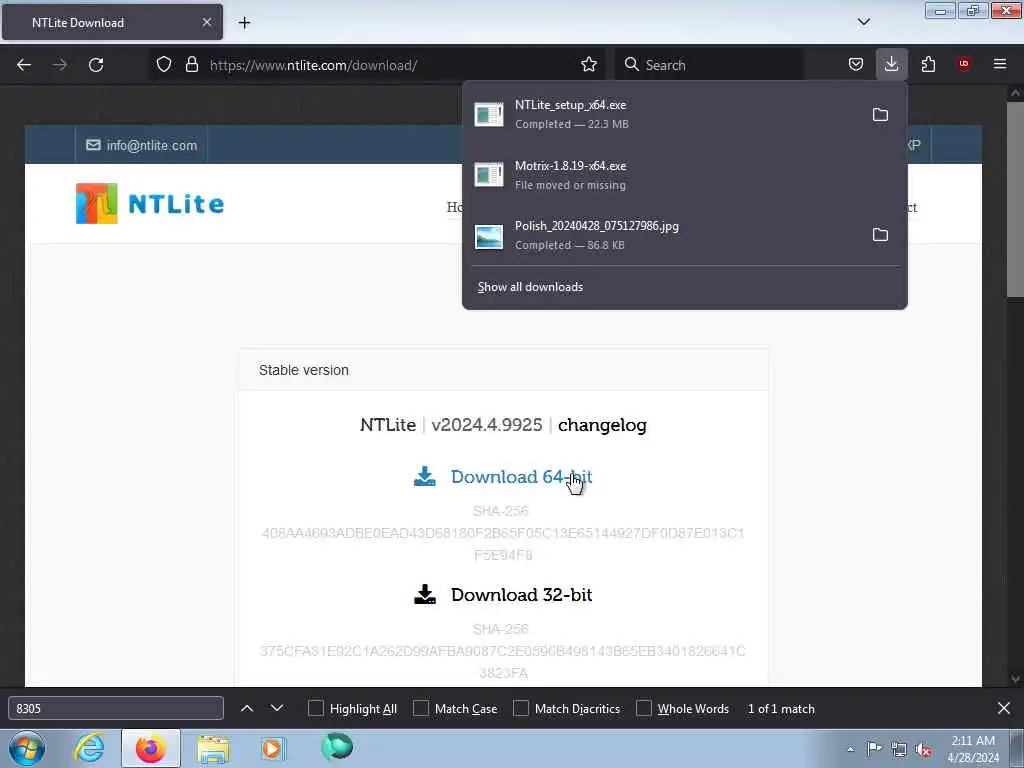1024x768 pixels.
Task: Toggle the Whole Words checkbox
Action: point(644,709)
